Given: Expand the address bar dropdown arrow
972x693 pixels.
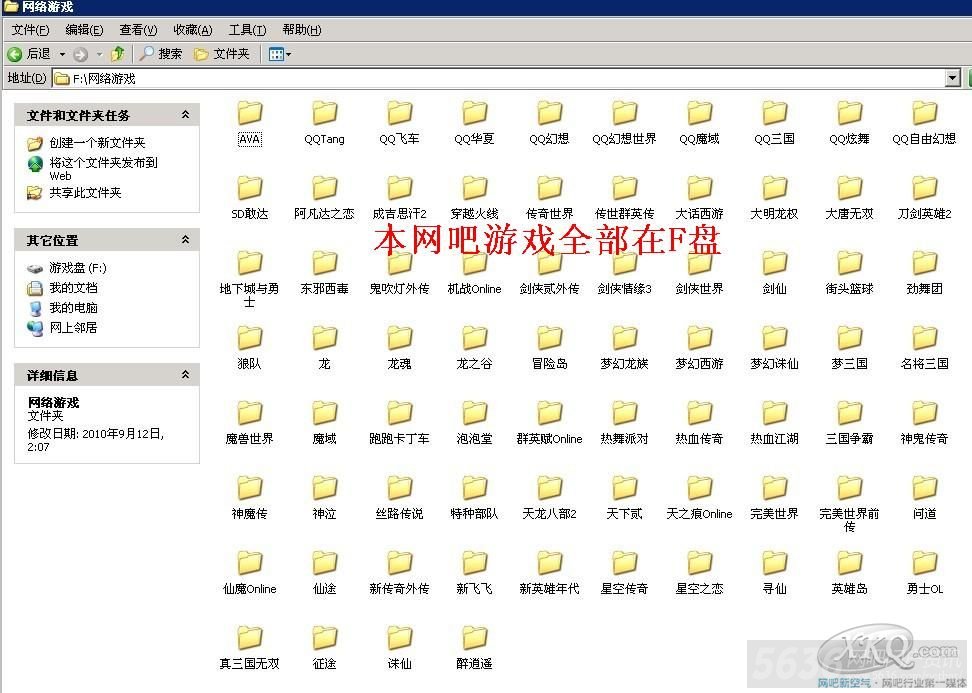Looking at the screenshot, I should (953, 78).
